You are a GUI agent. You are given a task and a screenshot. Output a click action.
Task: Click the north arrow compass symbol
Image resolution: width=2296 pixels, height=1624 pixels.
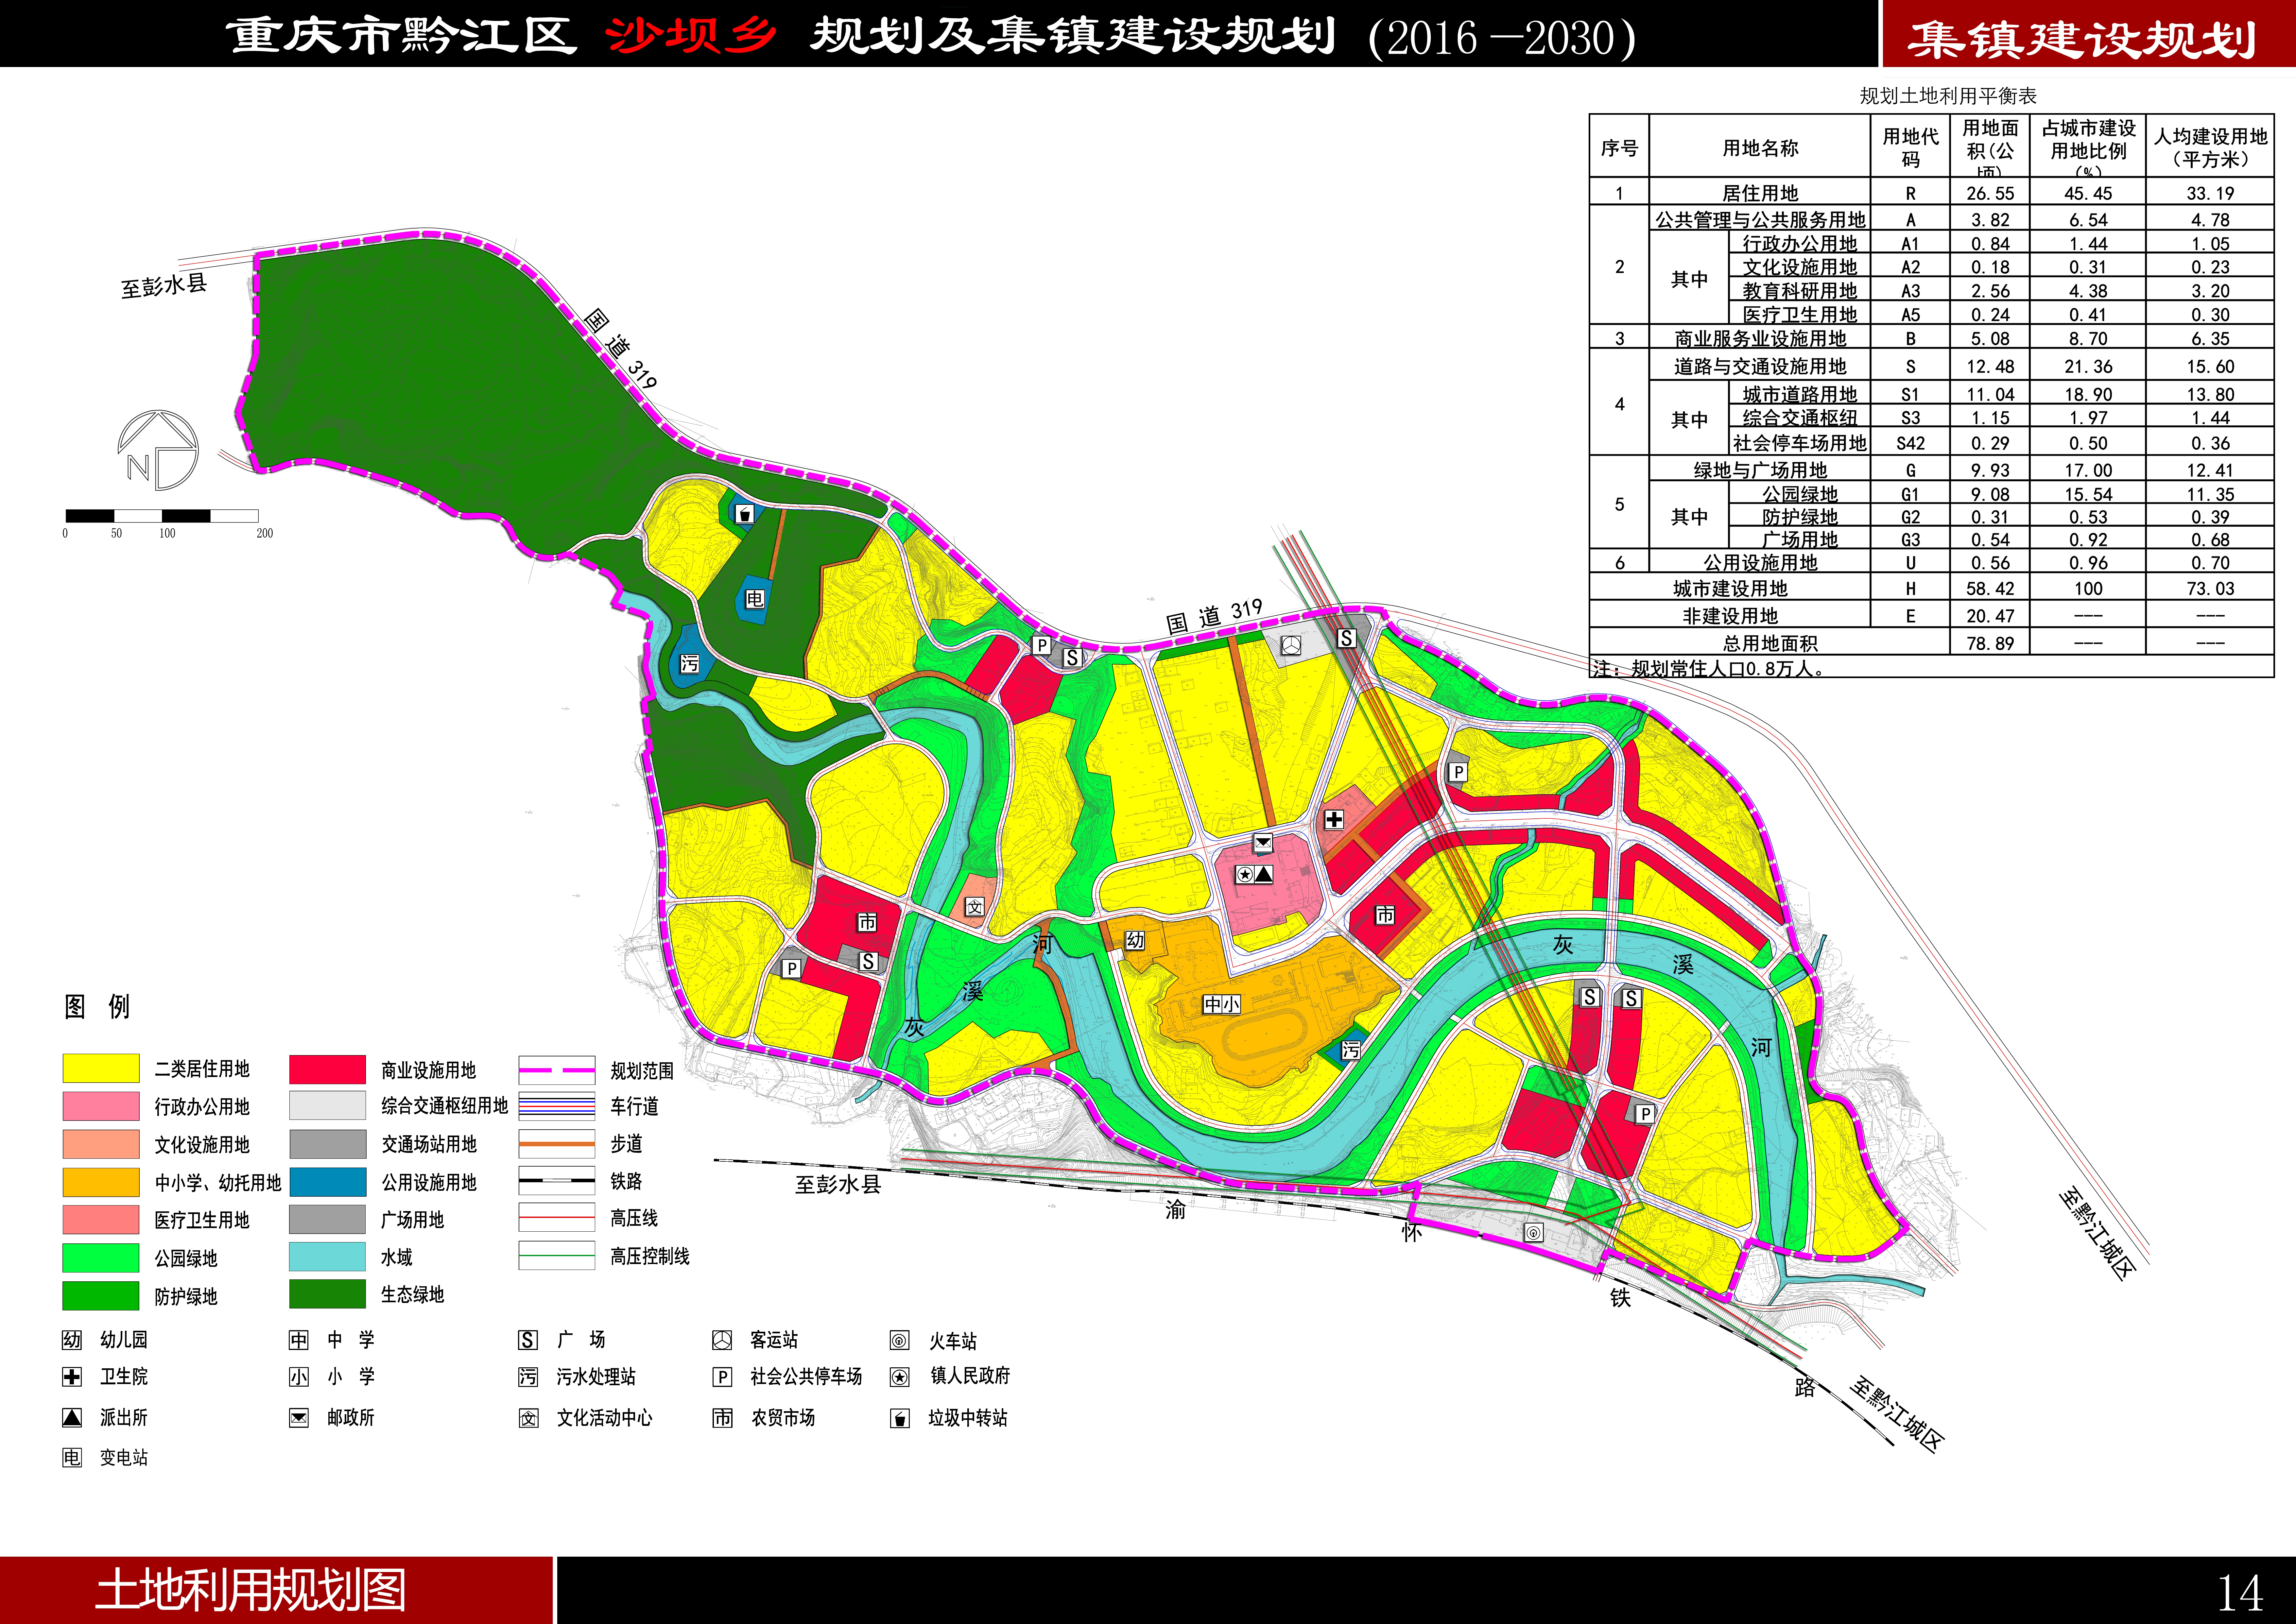coord(158,450)
